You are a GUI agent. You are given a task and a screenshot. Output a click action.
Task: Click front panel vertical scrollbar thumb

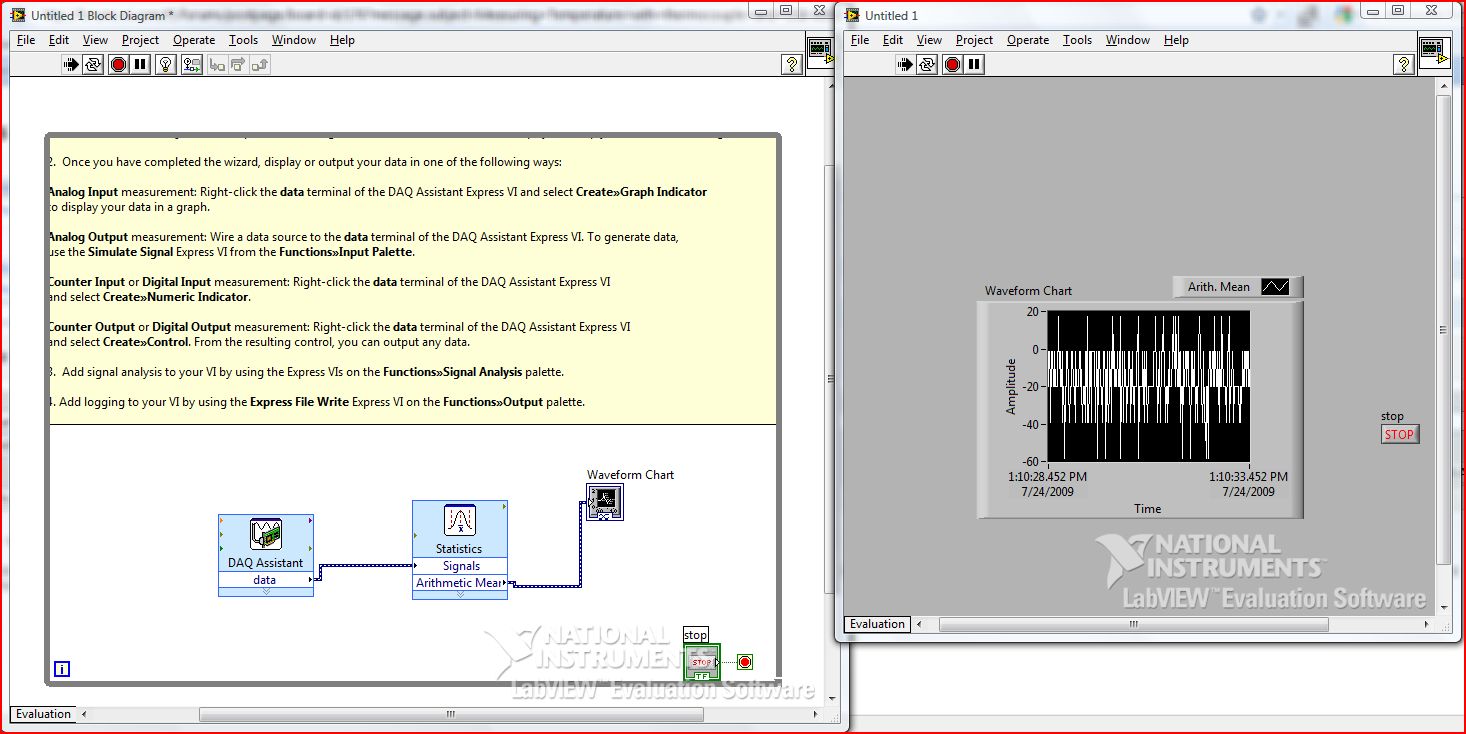point(1442,330)
